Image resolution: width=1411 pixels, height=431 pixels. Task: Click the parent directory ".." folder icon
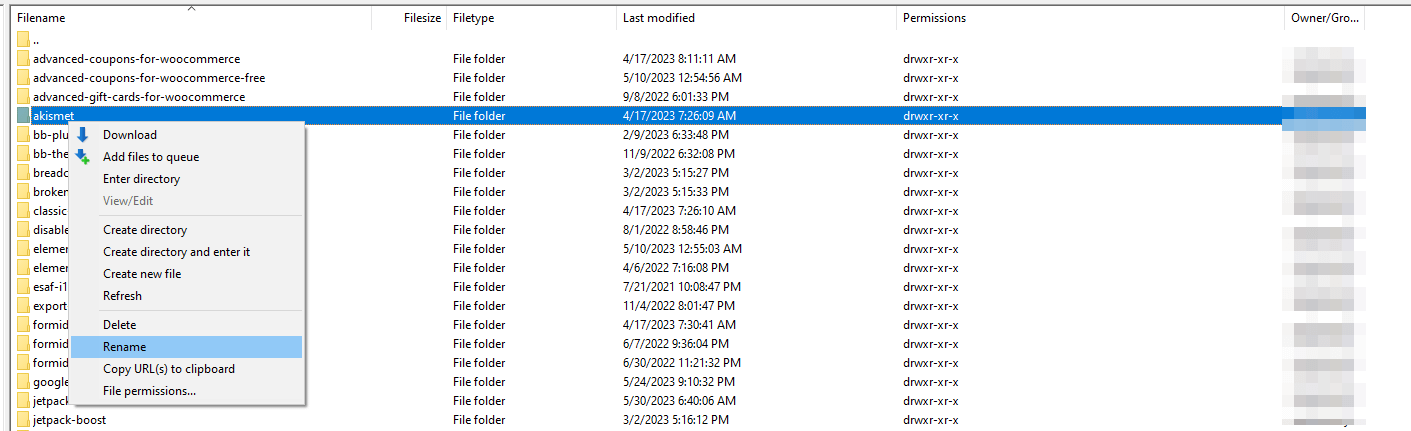23,40
